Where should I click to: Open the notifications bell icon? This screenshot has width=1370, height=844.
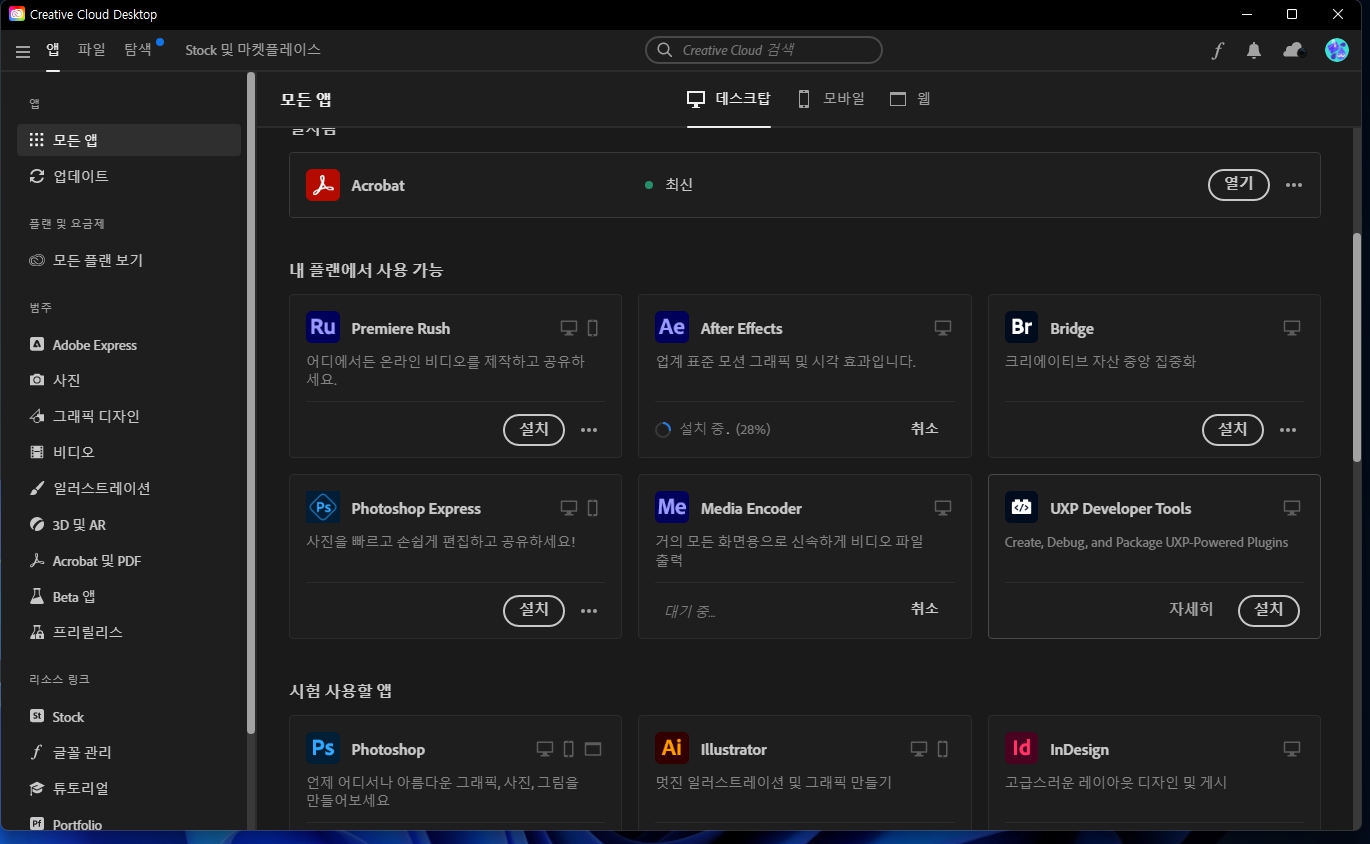tap(1254, 51)
